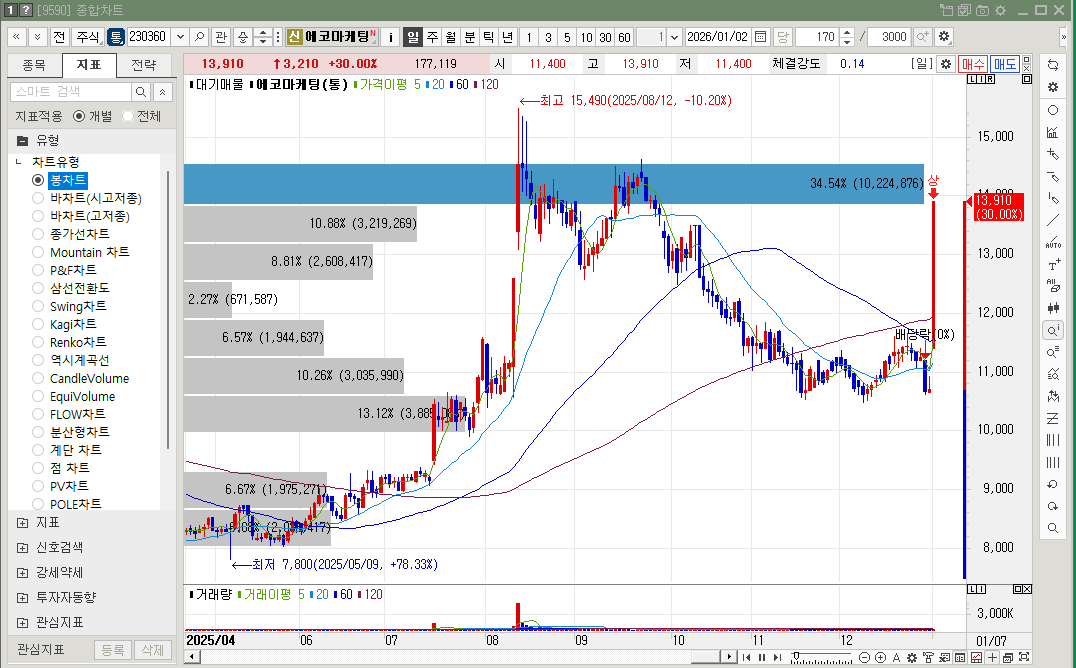Screen dimensions: 1076x668
Task: Open chart settings gear beside the 3000 field
Action: point(944,37)
